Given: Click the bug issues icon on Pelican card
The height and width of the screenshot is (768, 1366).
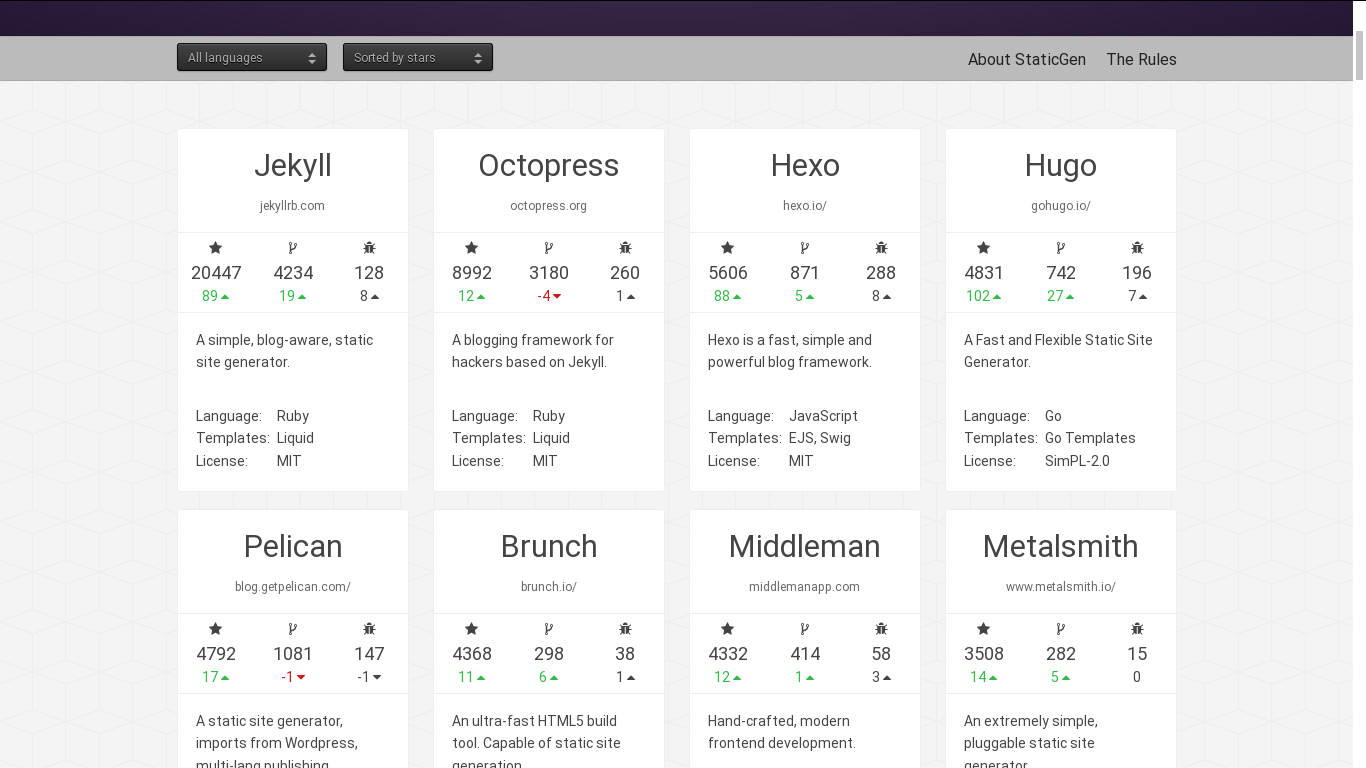Looking at the screenshot, I should click(369, 629).
